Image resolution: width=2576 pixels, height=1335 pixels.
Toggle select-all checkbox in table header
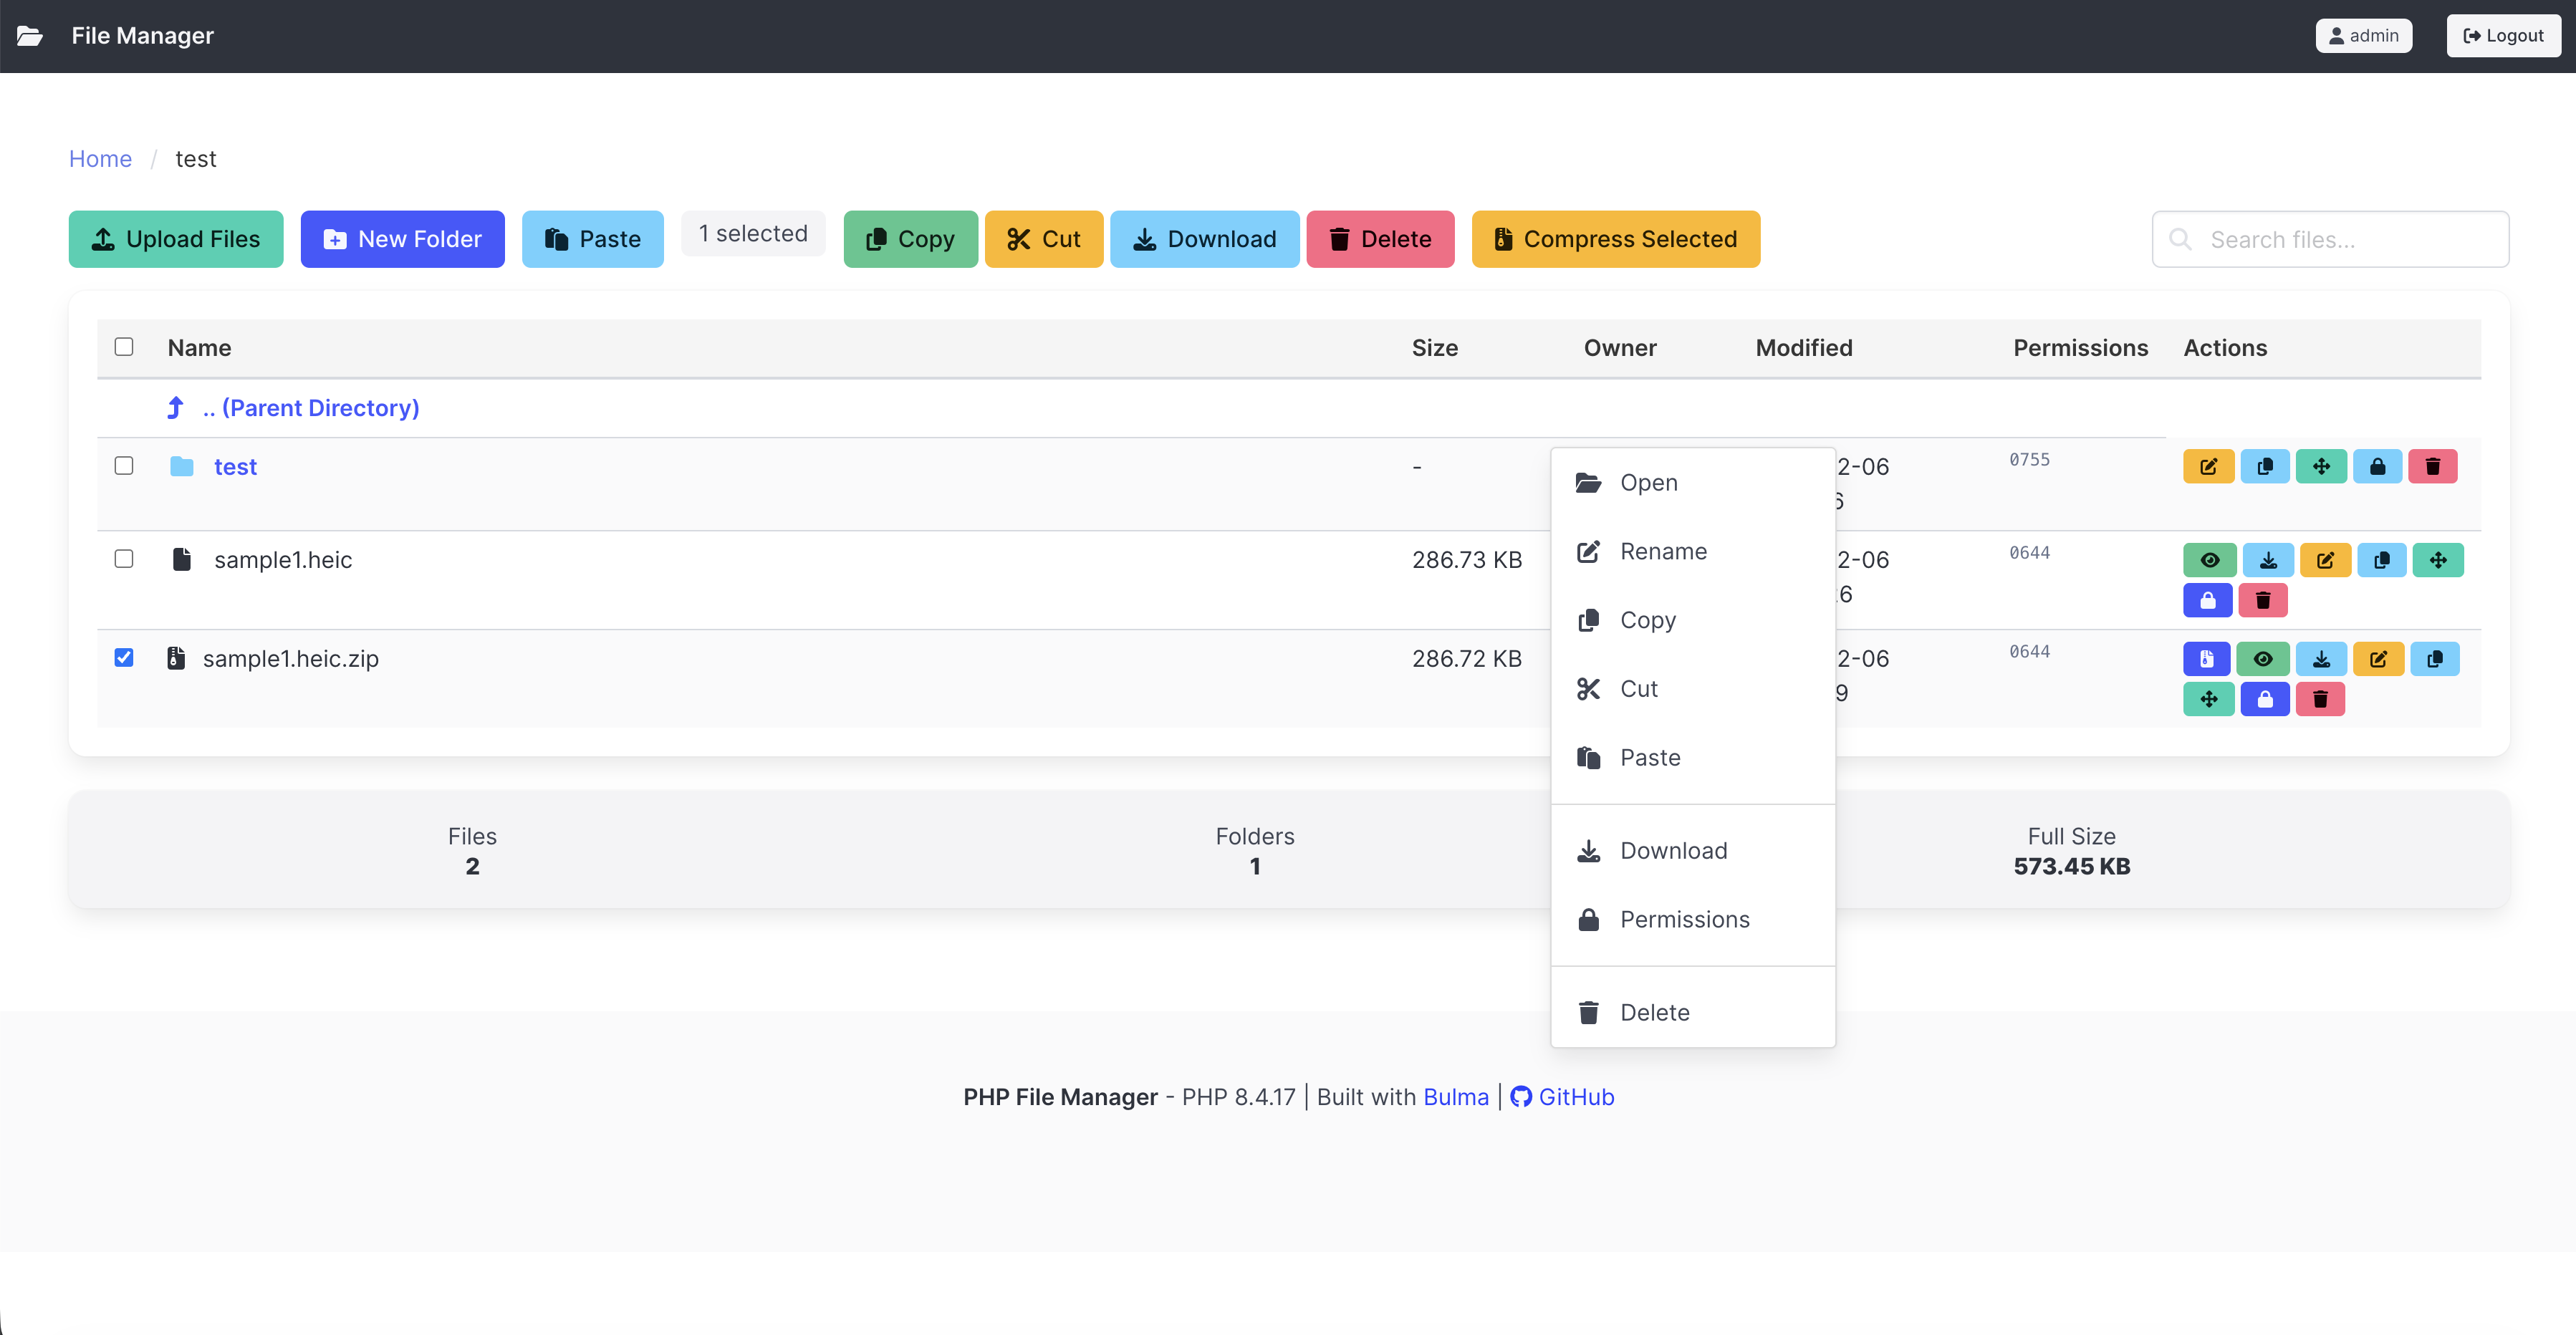tap(124, 347)
